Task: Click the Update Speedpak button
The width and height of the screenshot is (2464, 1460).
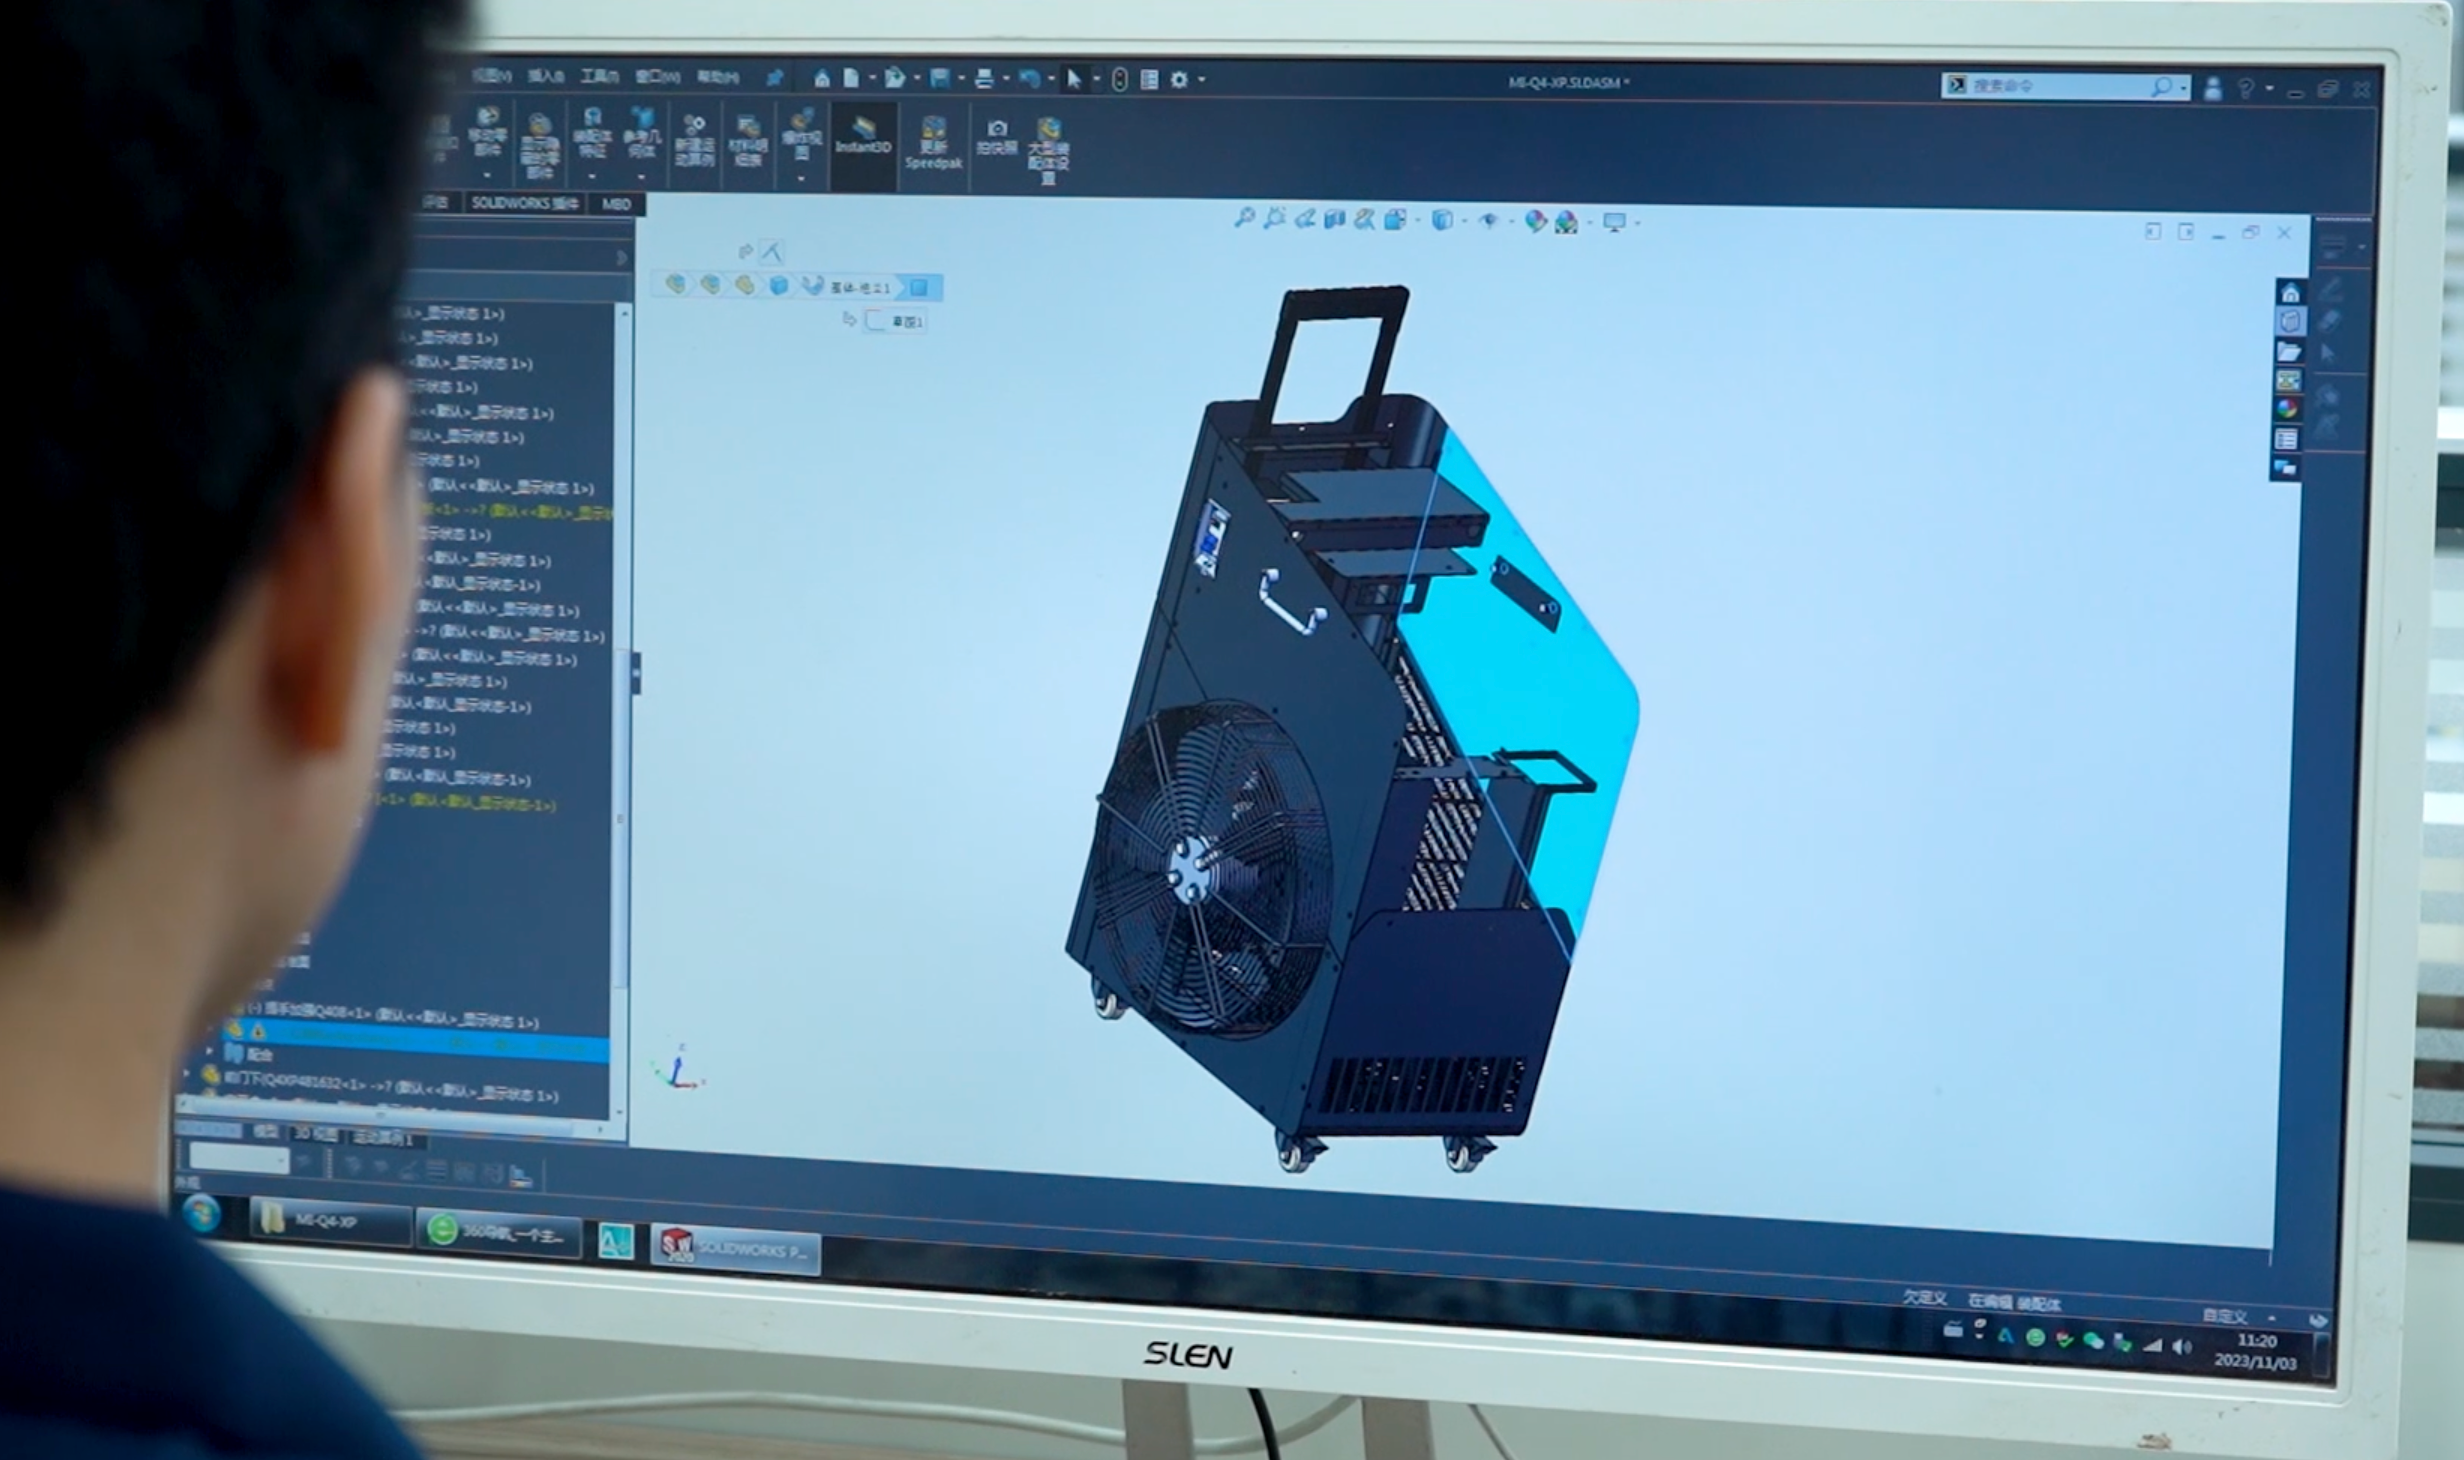Action: pyautogui.click(x=933, y=143)
